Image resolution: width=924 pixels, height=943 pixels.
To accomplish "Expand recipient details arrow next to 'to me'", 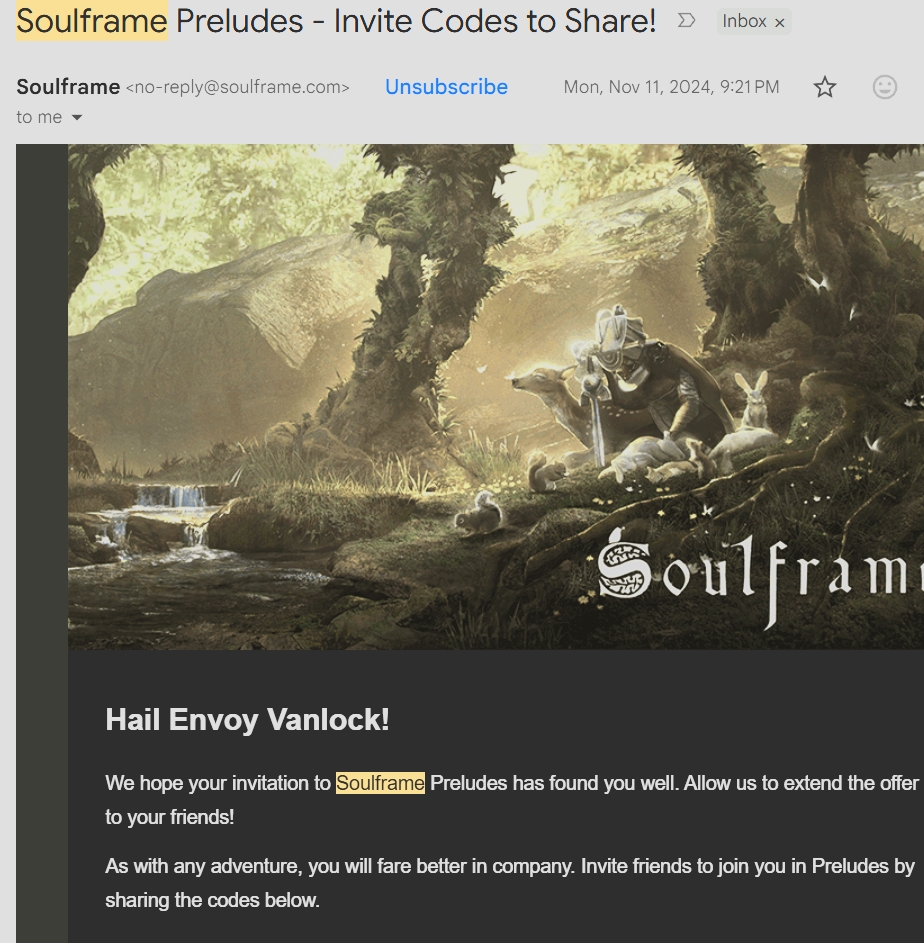I will pyautogui.click(x=76, y=117).
